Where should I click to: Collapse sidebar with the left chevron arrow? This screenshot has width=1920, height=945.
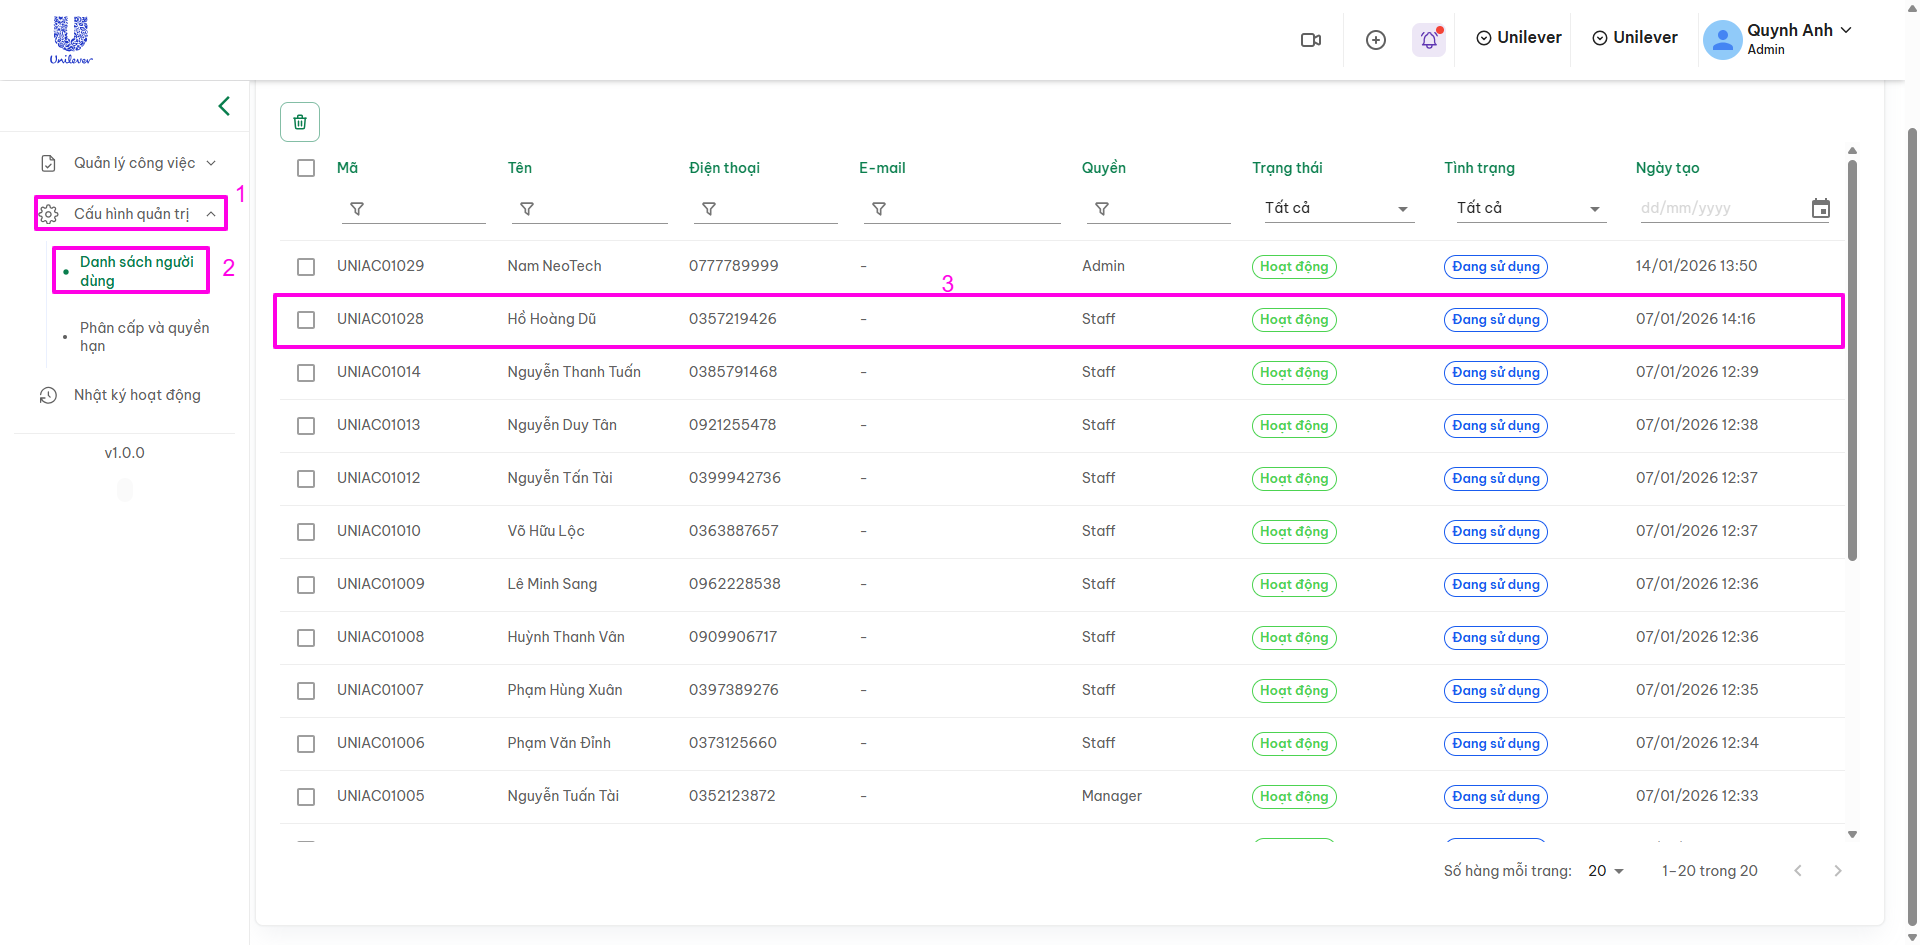coord(224,106)
